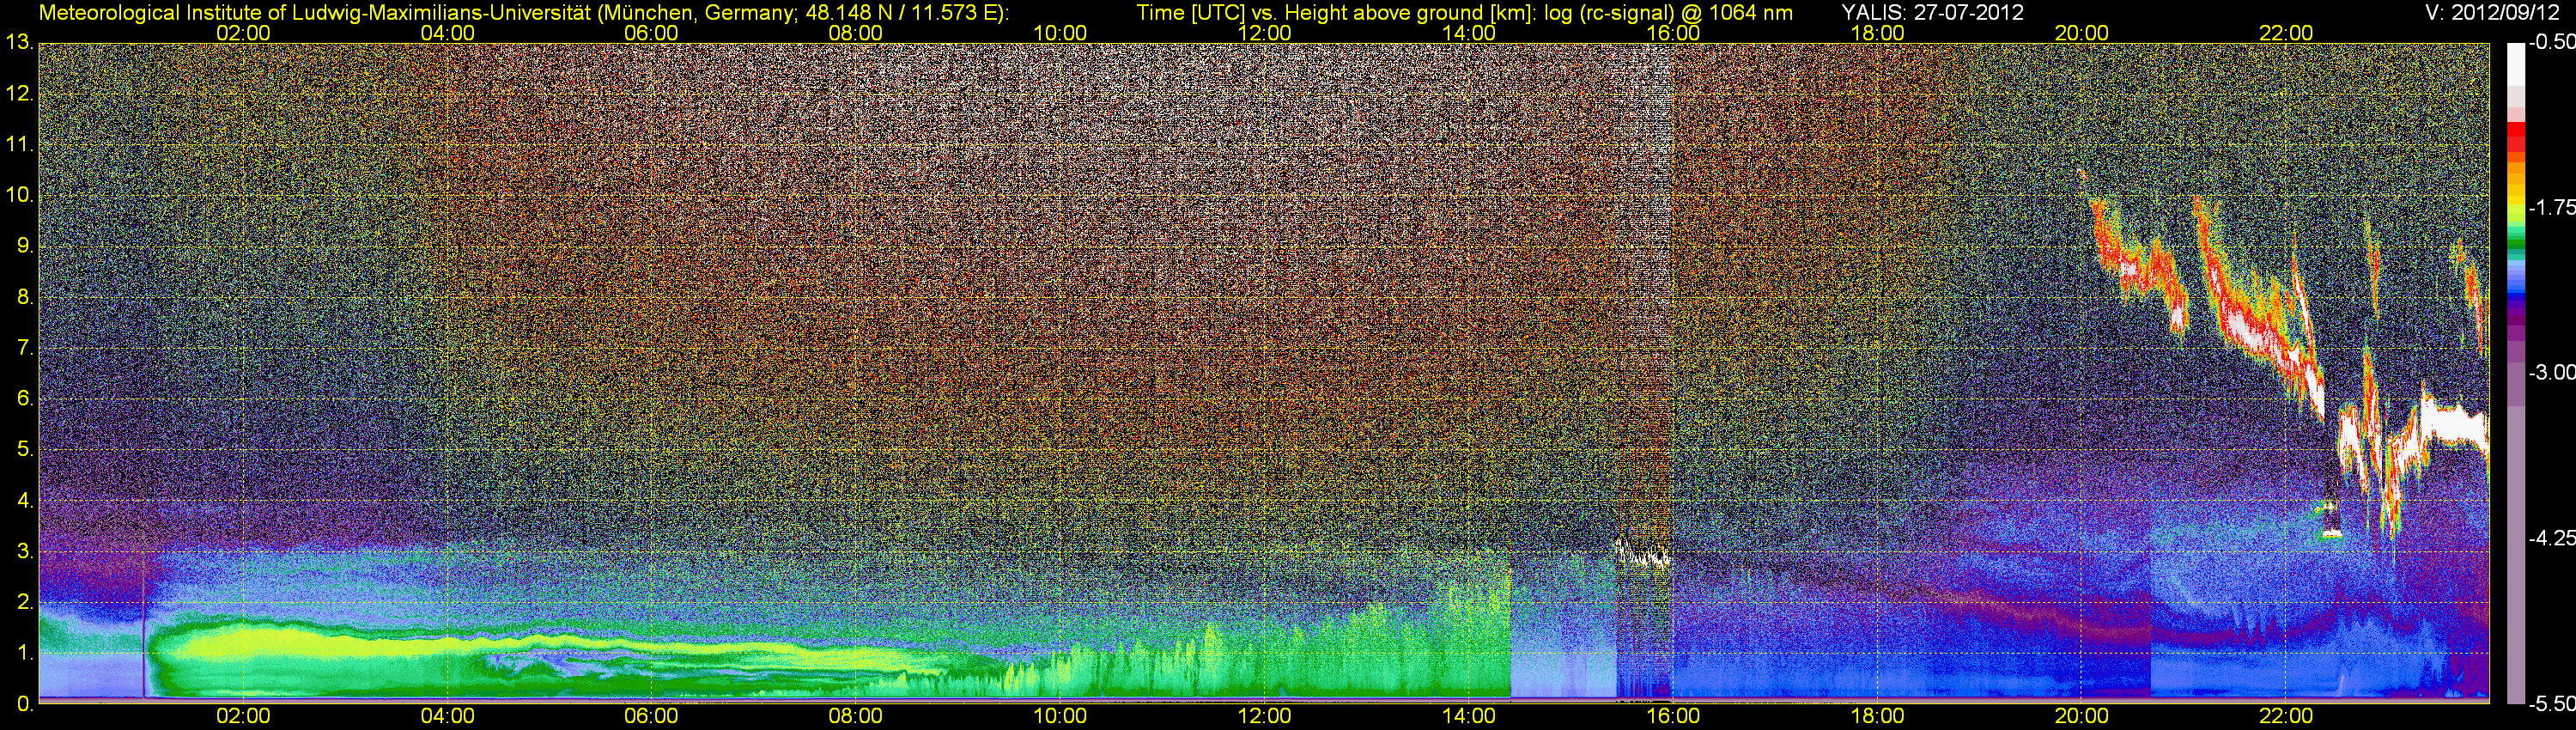Click the 14:00 label on the upper time axis
The height and width of the screenshot is (730, 2576).
point(1468,33)
